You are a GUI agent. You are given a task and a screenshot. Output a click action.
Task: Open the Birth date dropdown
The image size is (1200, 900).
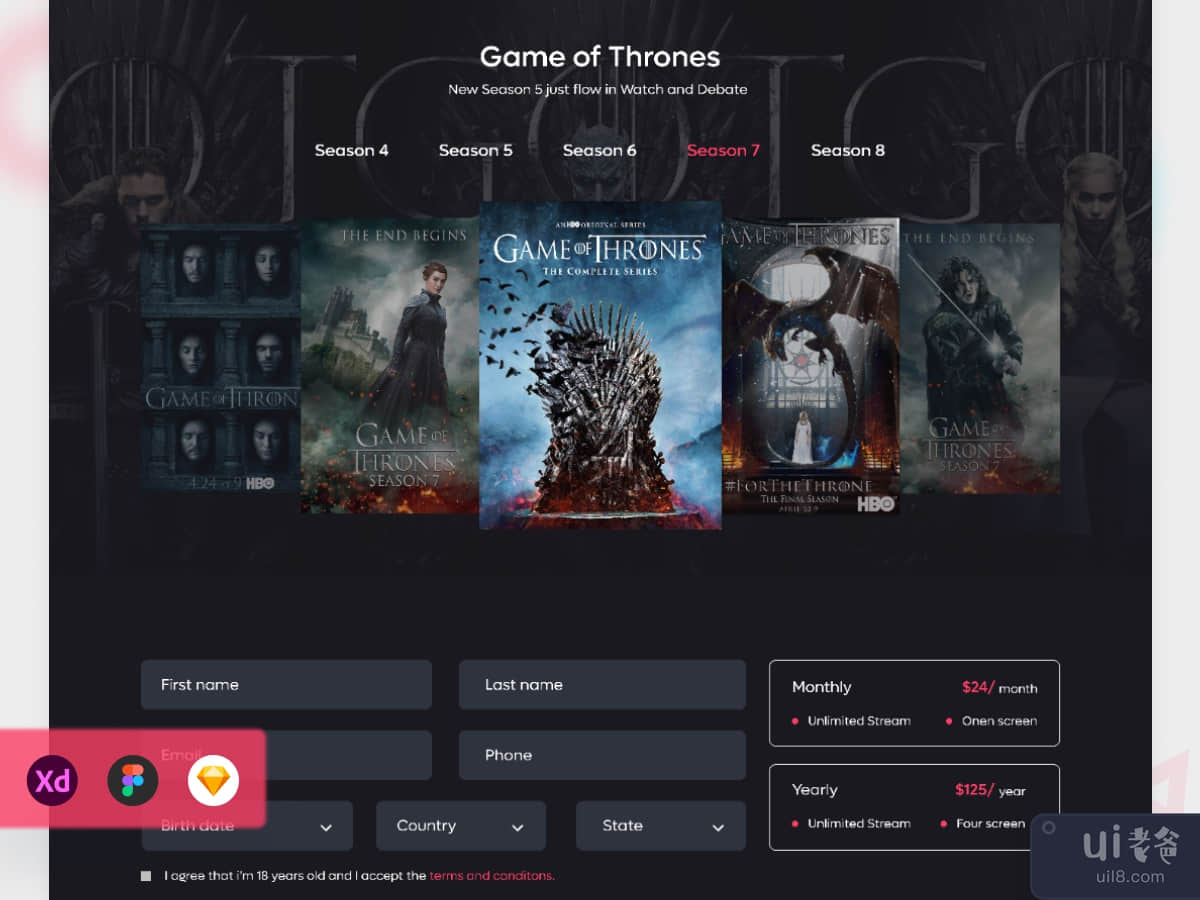click(247, 826)
